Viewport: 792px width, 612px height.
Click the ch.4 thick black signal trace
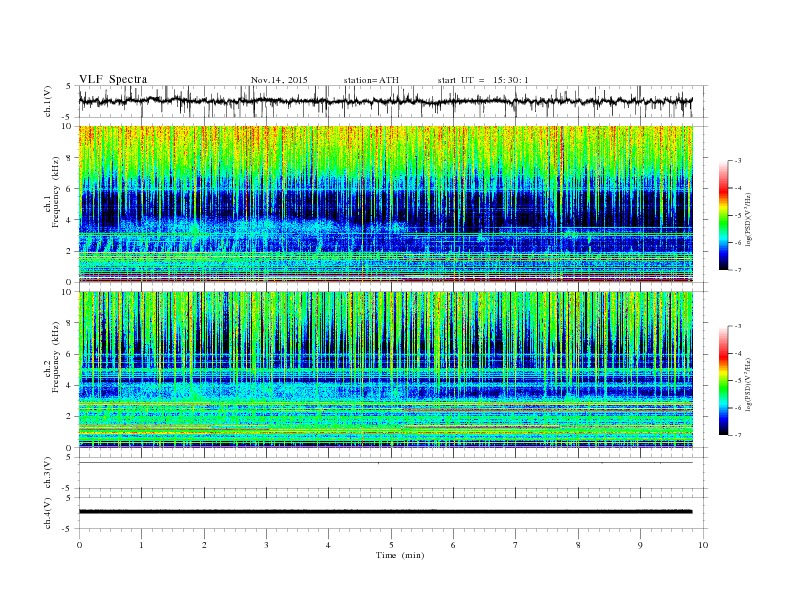385,512
